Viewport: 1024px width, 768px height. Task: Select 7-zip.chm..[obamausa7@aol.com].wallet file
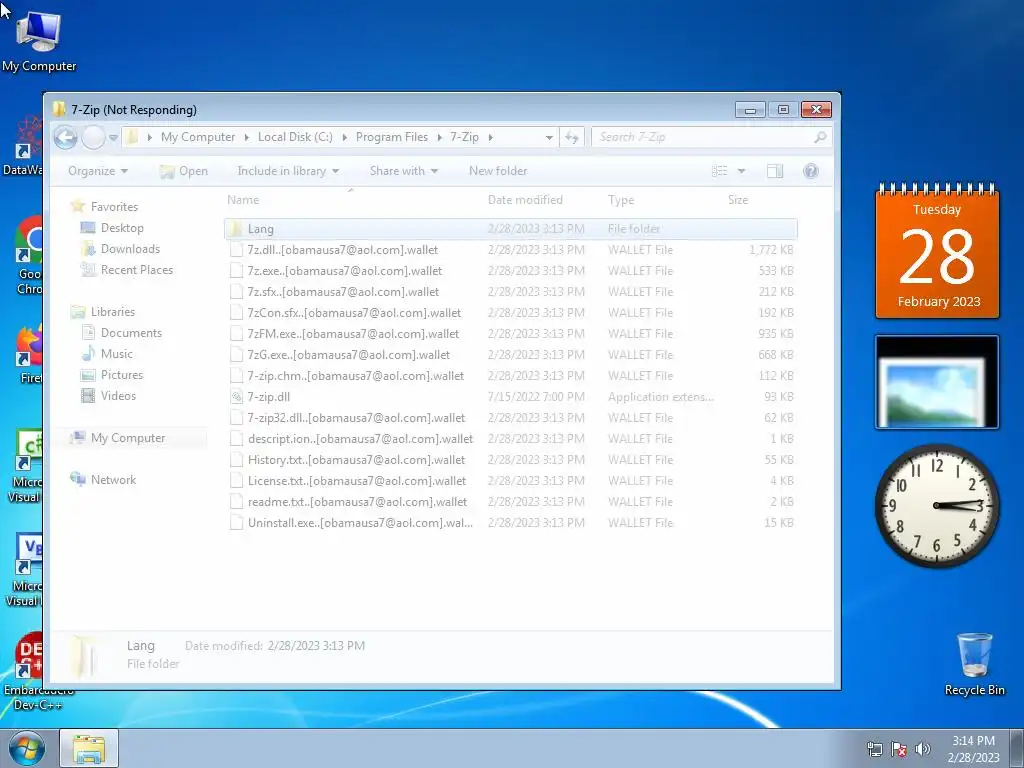click(x=511, y=376)
